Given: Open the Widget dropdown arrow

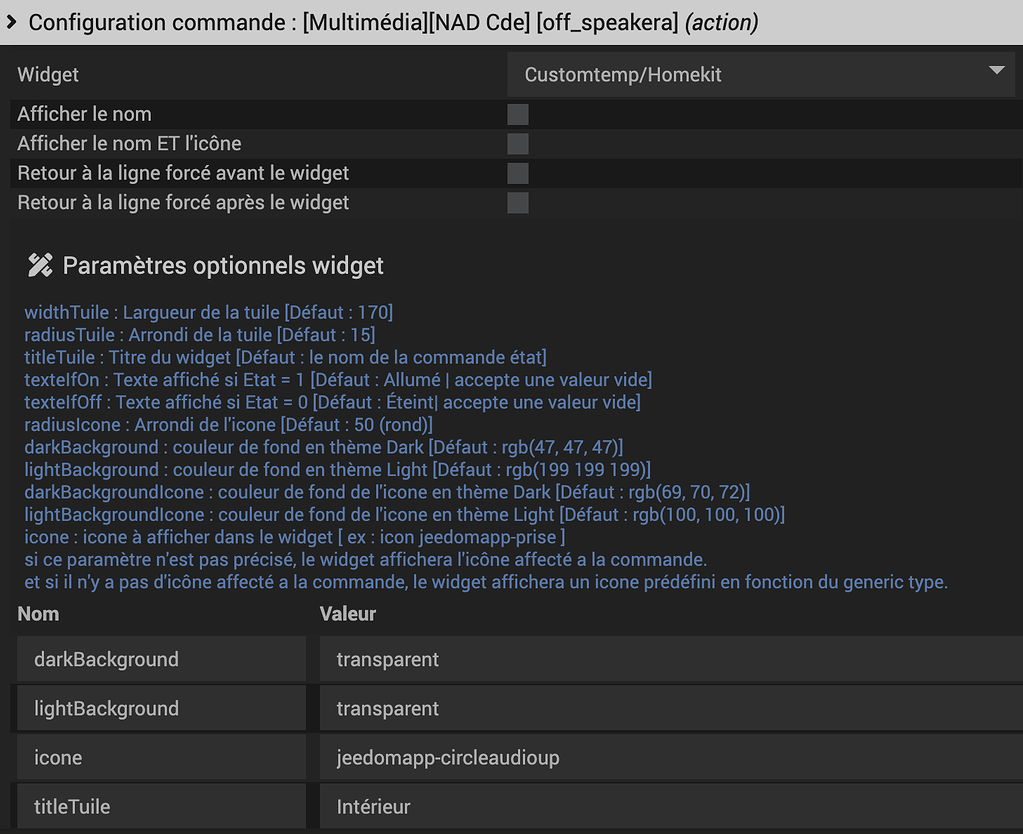Looking at the screenshot, I should point(996,70).
